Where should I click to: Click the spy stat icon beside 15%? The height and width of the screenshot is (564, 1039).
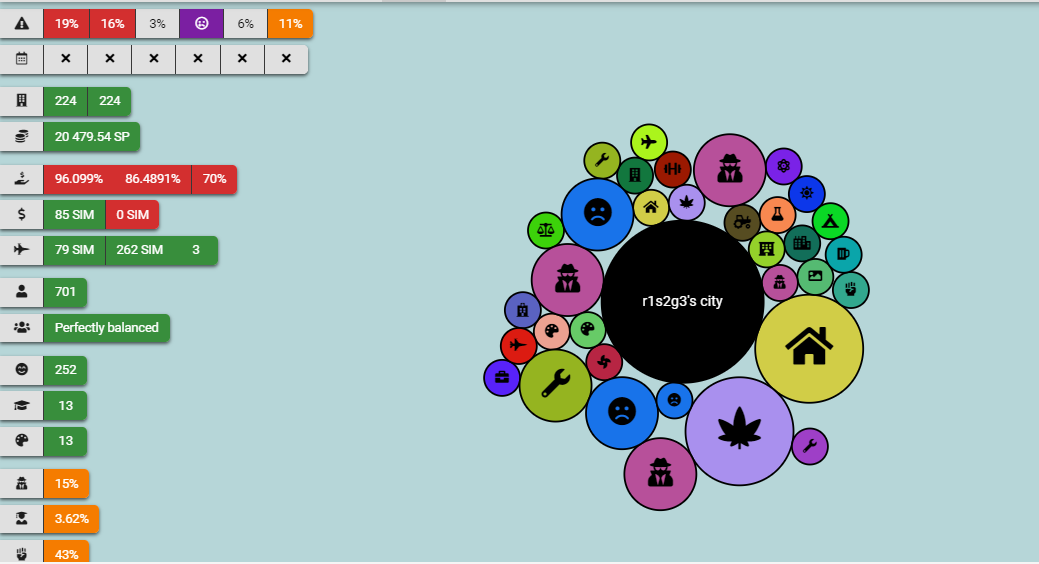click(22, 484)
